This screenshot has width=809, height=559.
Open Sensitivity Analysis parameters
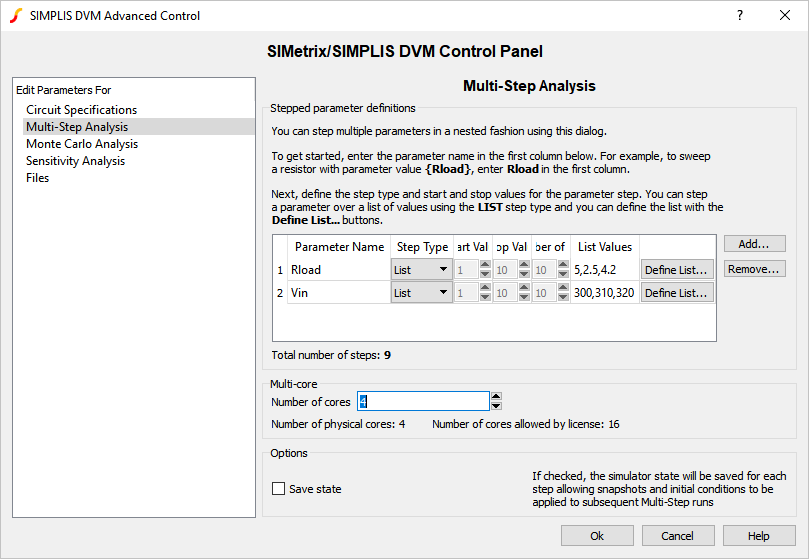tap(75, 161)
